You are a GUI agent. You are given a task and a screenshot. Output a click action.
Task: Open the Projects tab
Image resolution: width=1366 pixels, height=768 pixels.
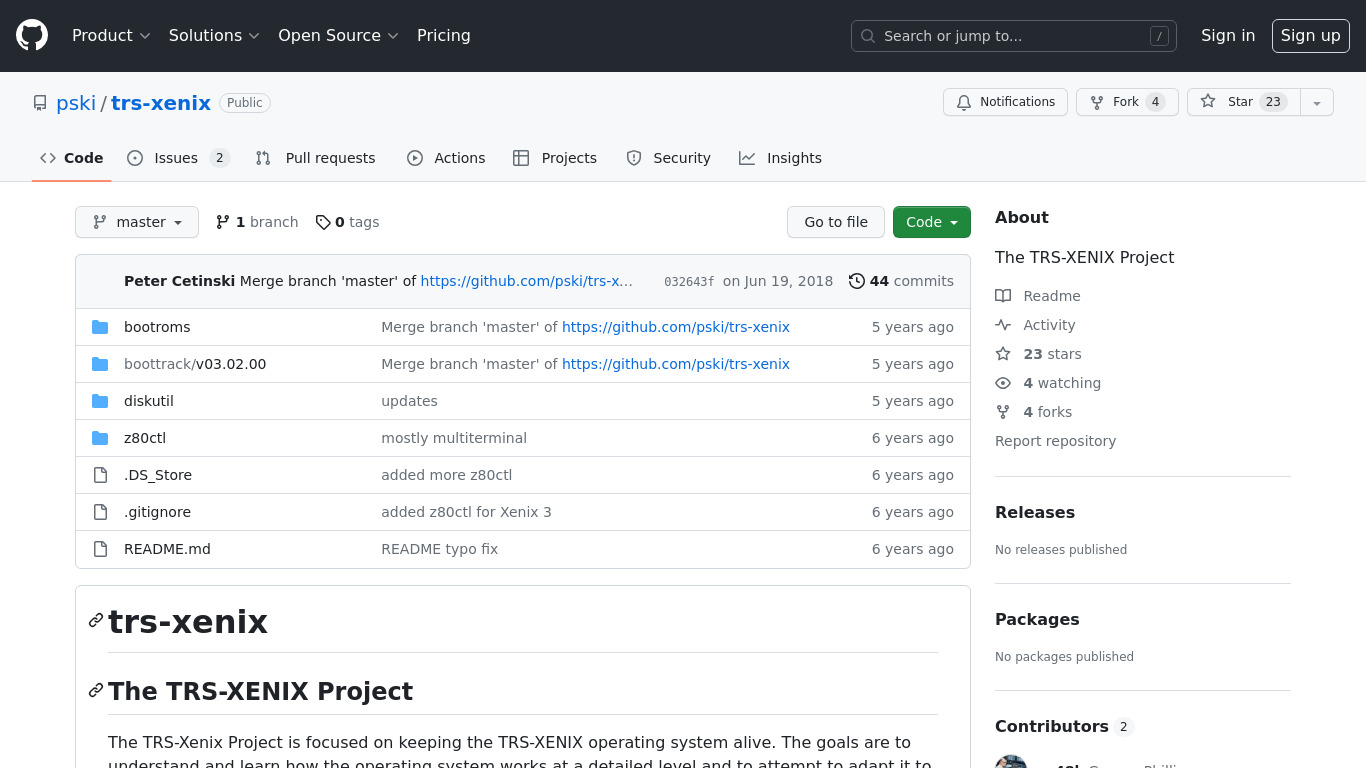tap(555, 158)
